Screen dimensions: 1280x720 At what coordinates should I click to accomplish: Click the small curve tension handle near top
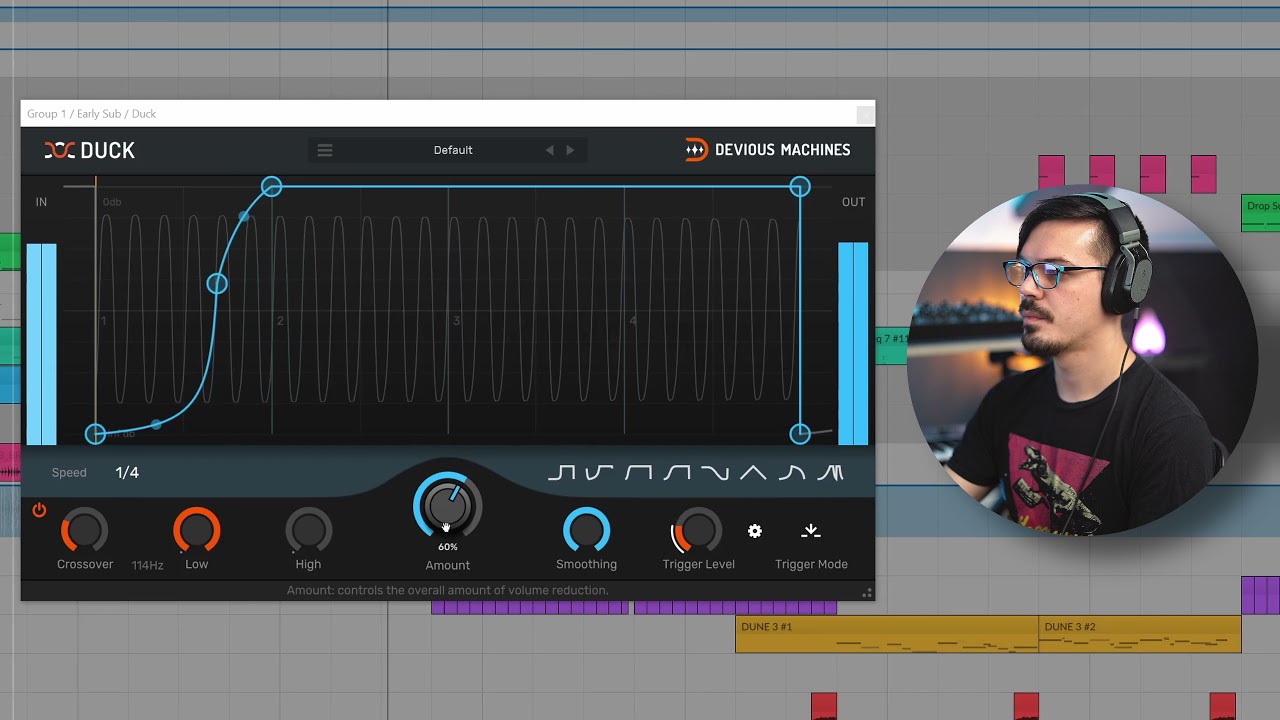pos(244,216)
